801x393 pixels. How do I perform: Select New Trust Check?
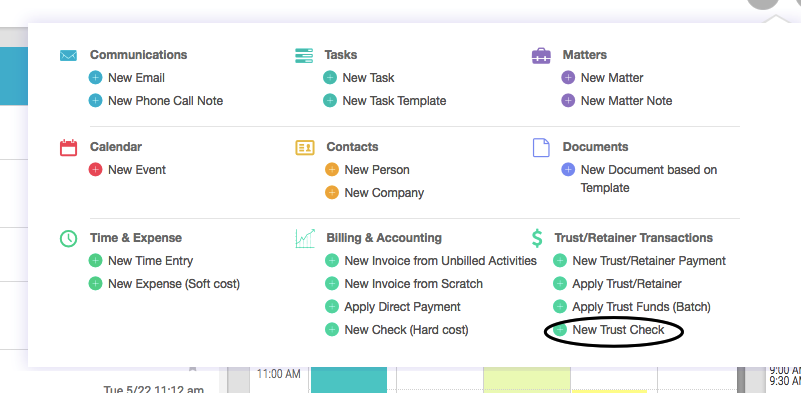[x=618, y=330]
